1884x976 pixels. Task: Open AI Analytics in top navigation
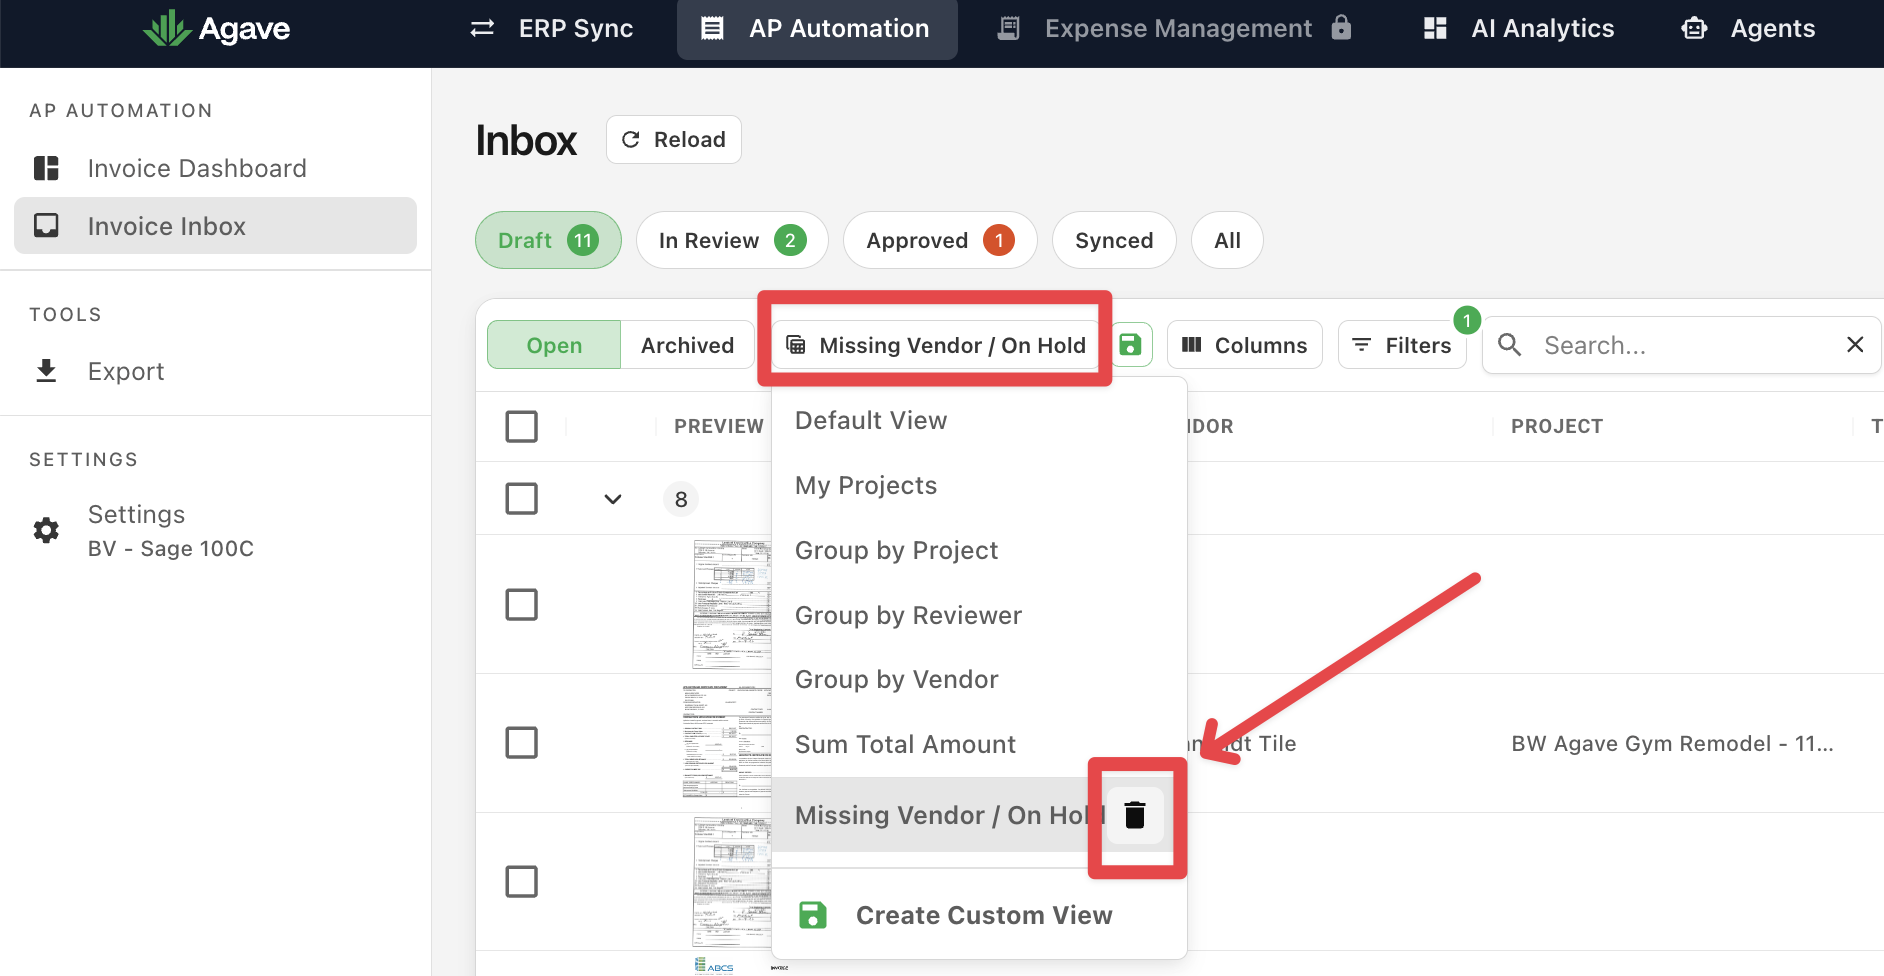pos(1519,28)
